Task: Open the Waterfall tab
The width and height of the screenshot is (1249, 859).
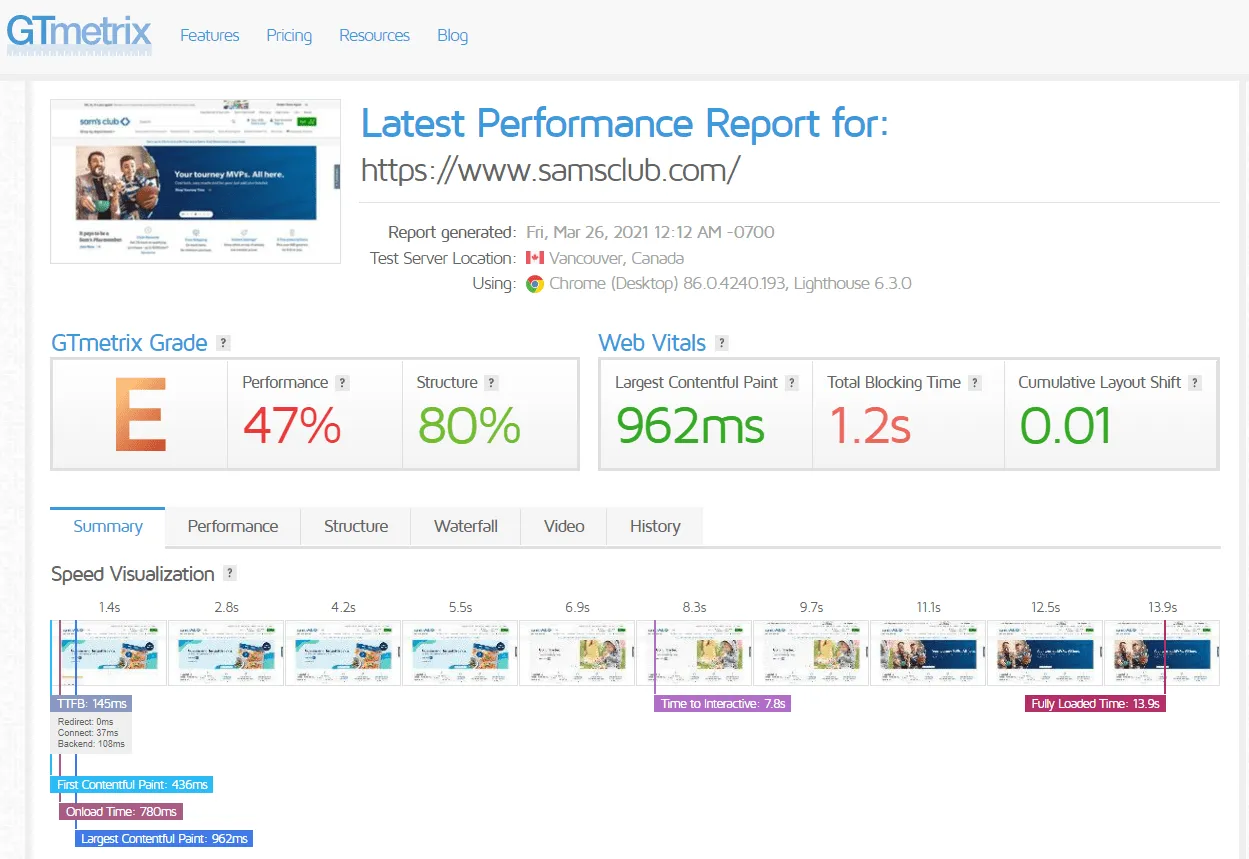Action: click(x=465, y=526)
